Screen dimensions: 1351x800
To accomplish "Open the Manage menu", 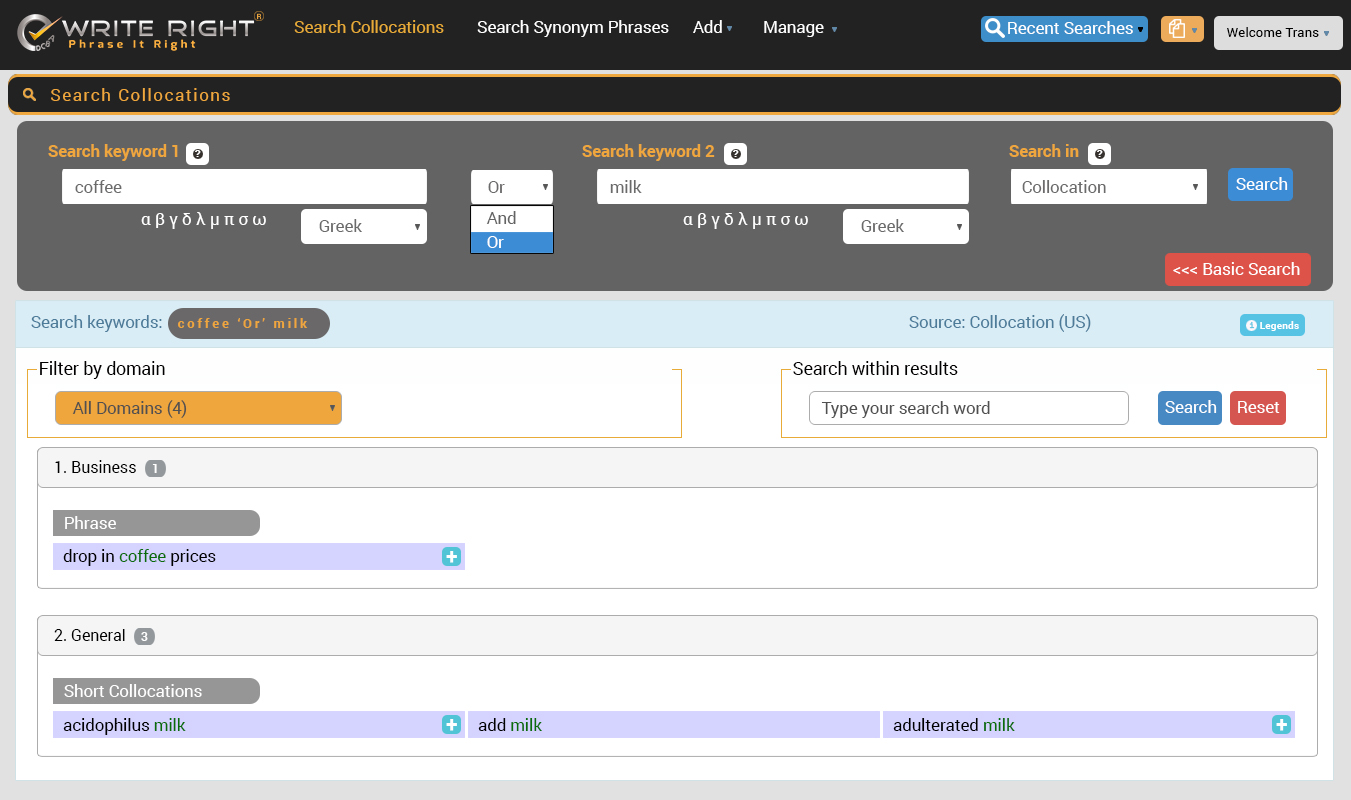I will pyautogui.click(x=799, y=28).
